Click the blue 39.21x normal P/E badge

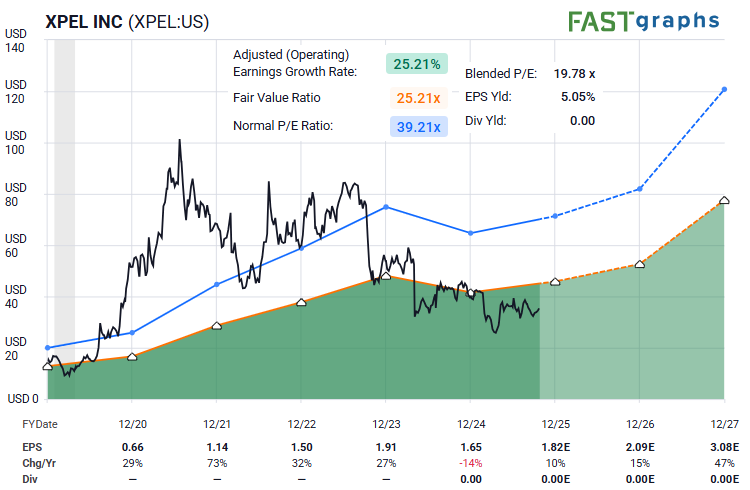coord(417,126)
